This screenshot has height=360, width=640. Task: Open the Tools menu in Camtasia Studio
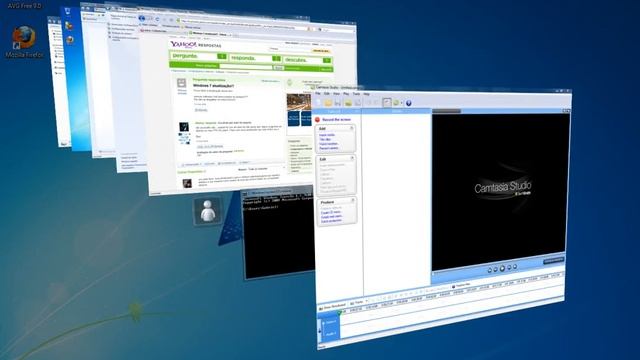coord(356,94)
